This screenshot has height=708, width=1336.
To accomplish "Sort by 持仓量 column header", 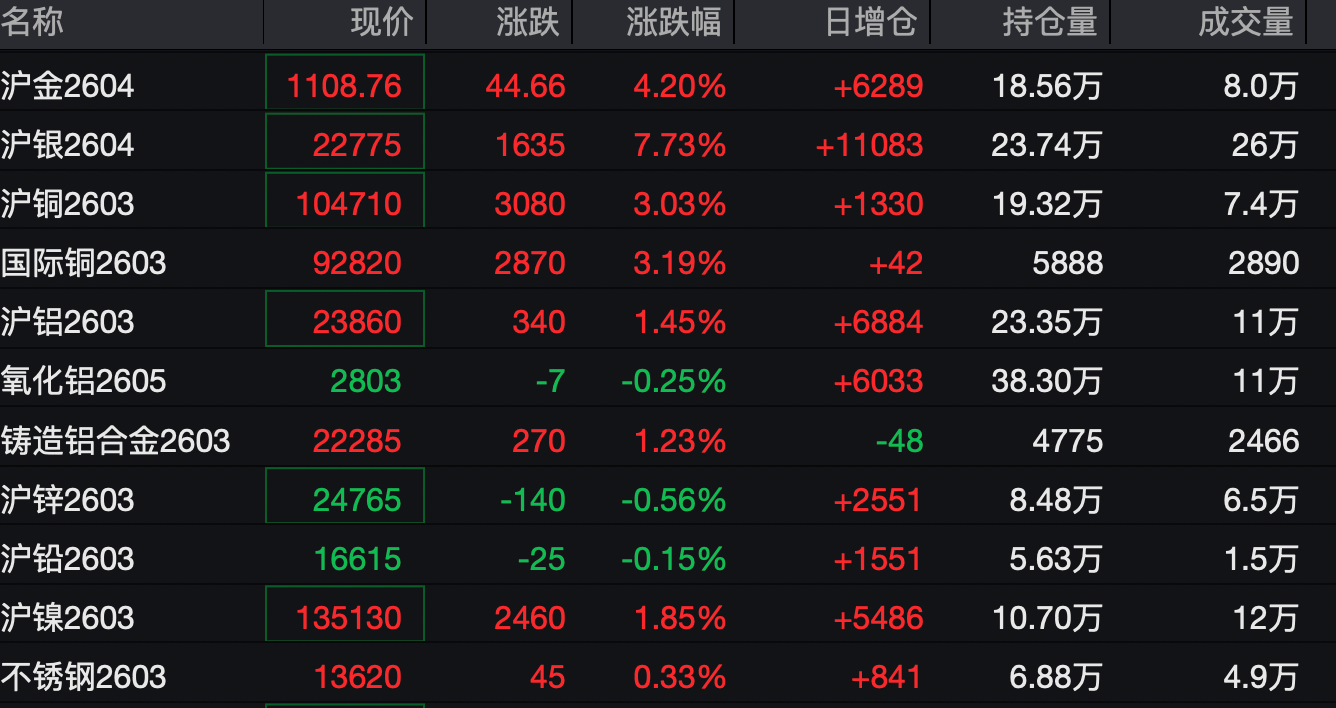I will [1050, 22].
